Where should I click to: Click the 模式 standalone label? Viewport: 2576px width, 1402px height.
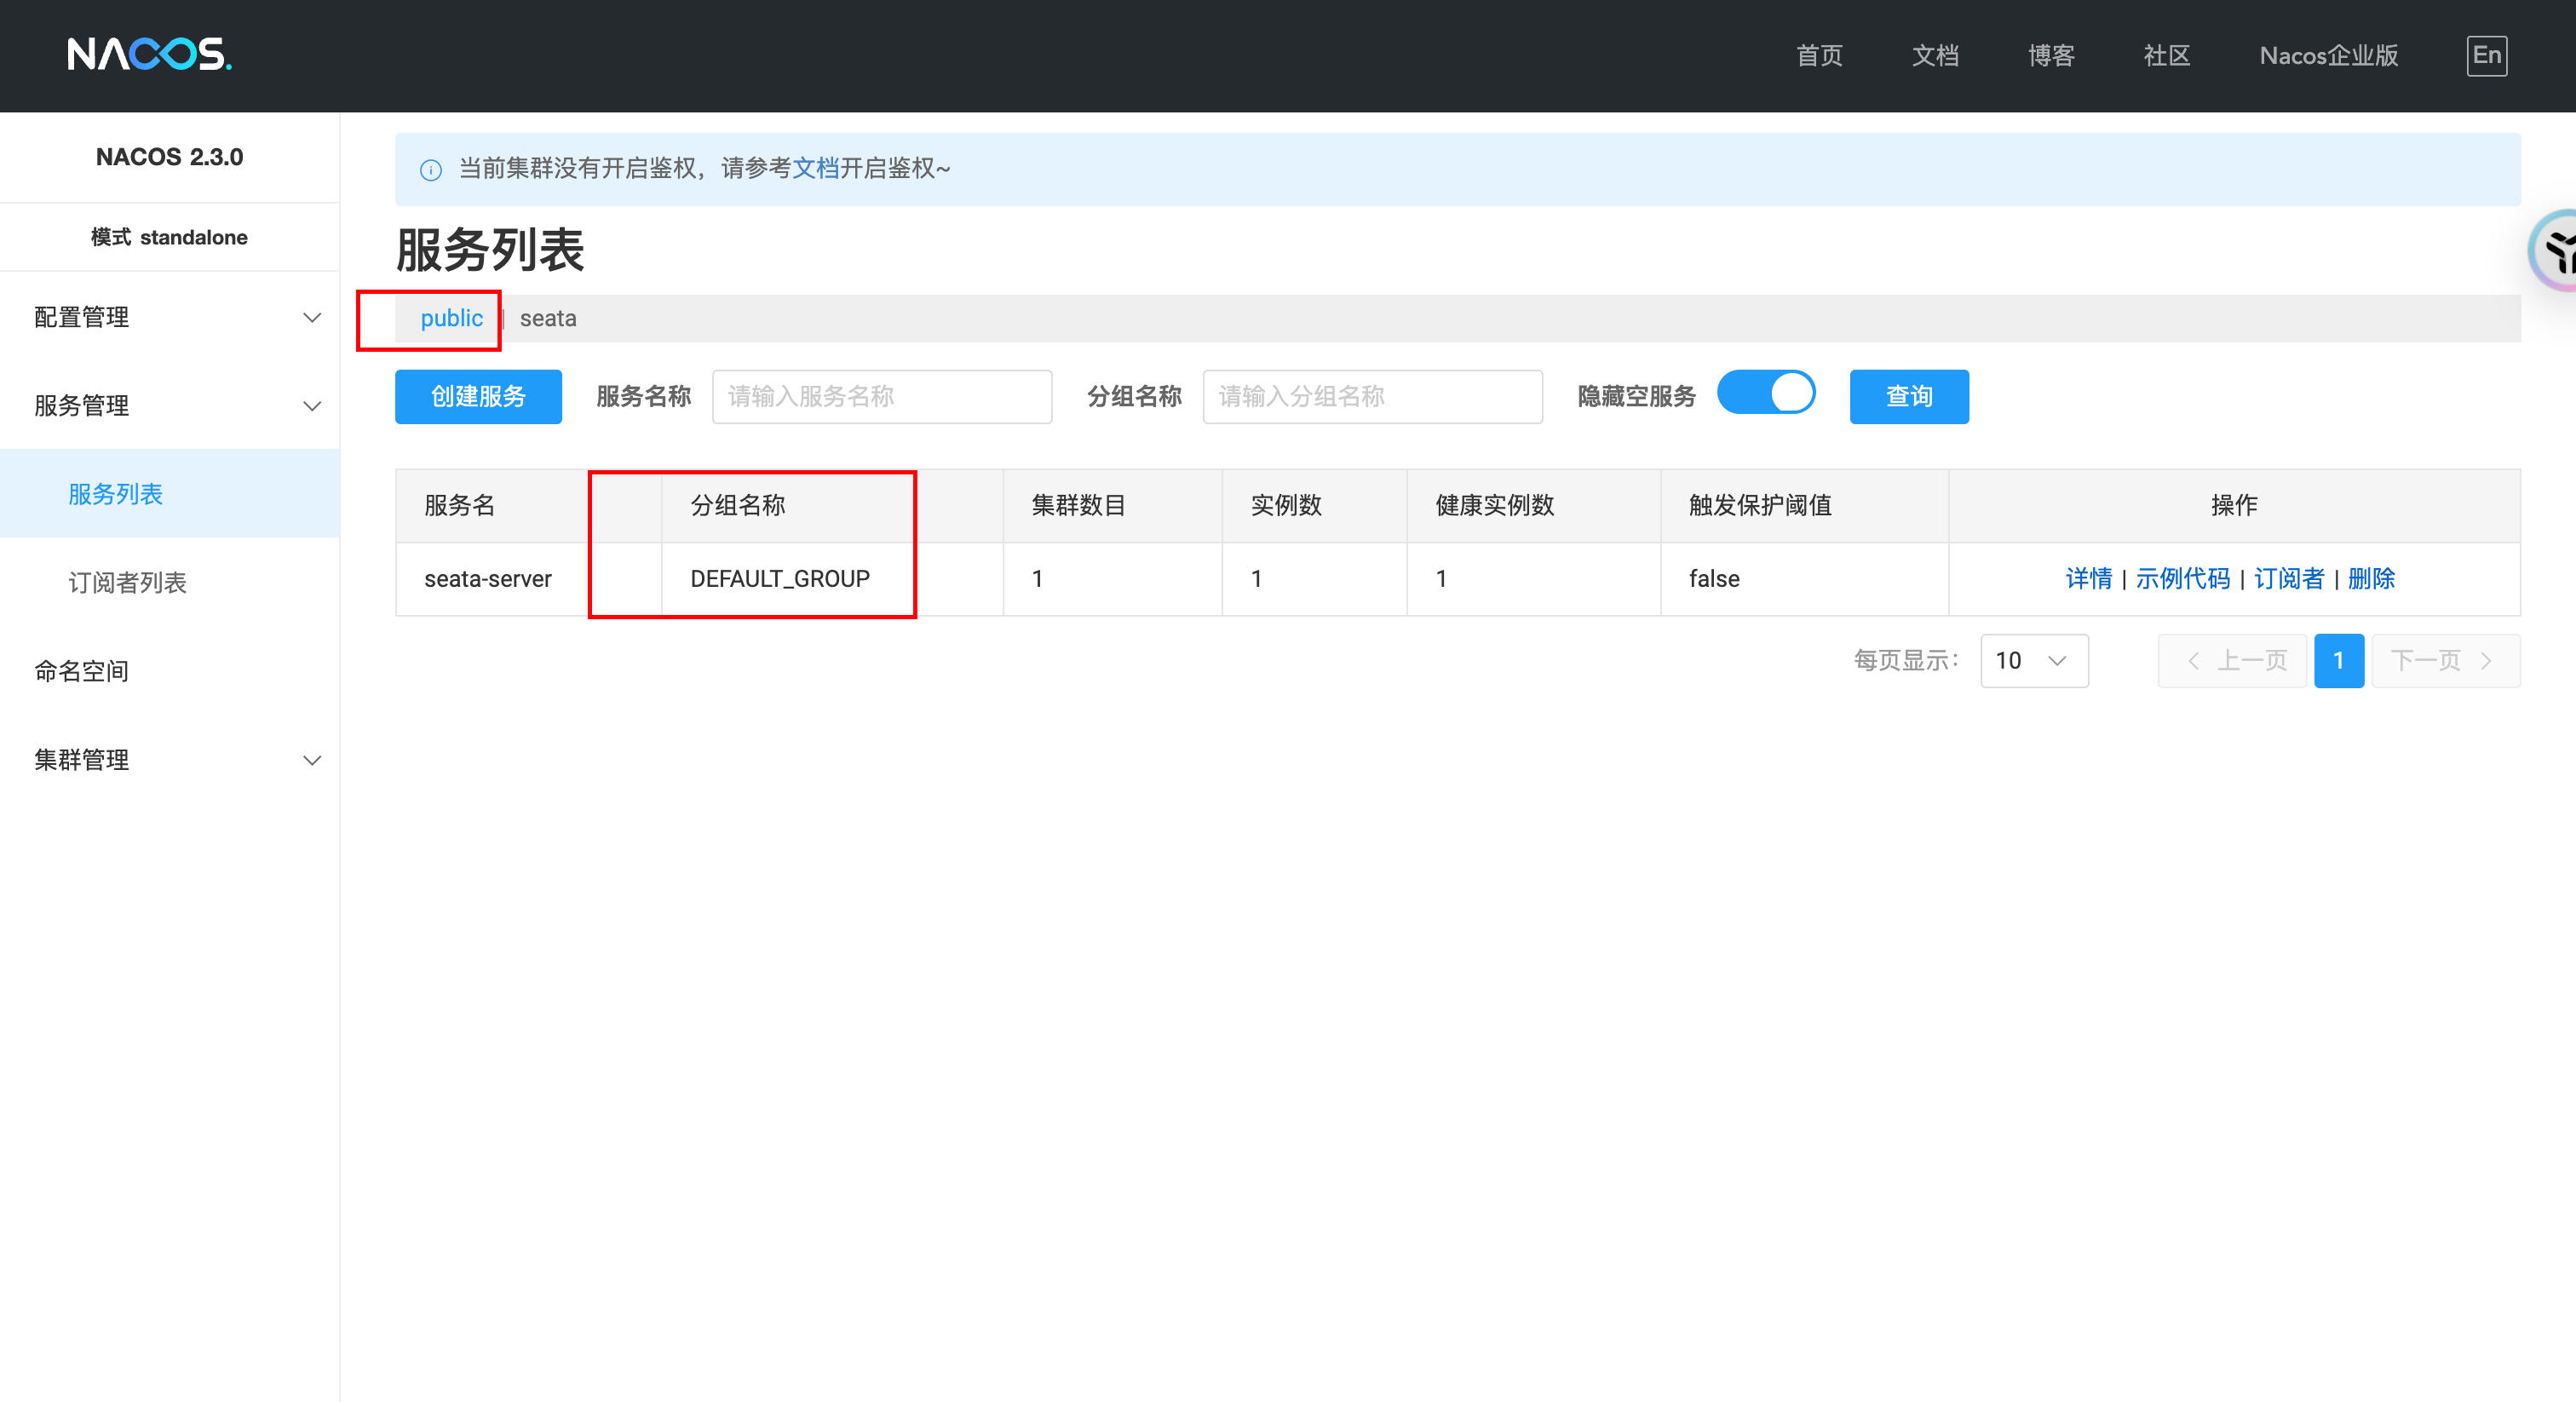[x=169, y=237]
